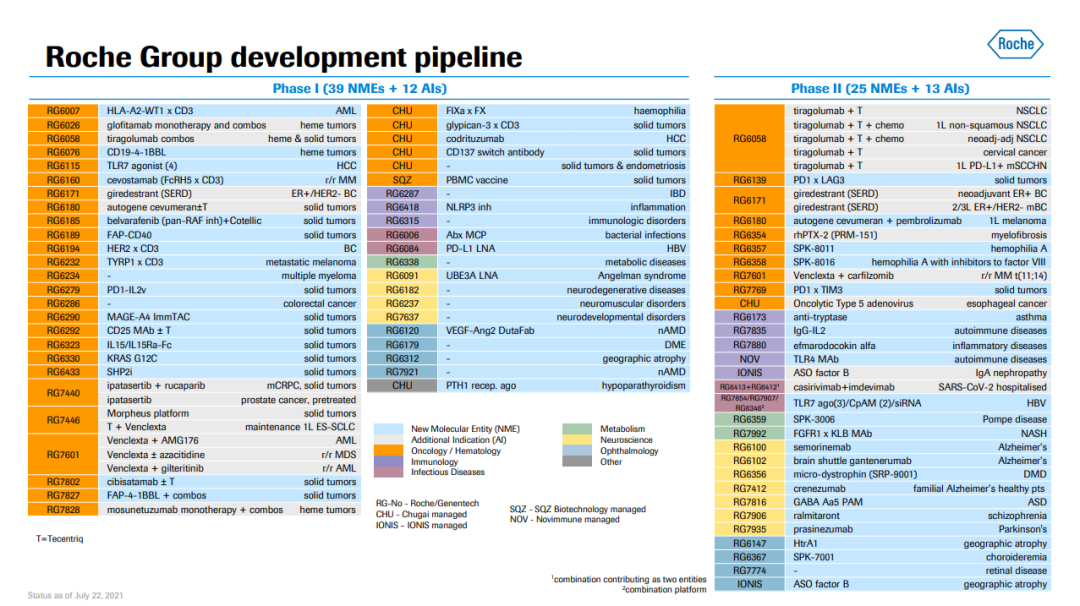Click 'Status as of July 22, 2021' footer
Image resolution: width=1080 pixels, height=606 pixels.
[76, 596]
